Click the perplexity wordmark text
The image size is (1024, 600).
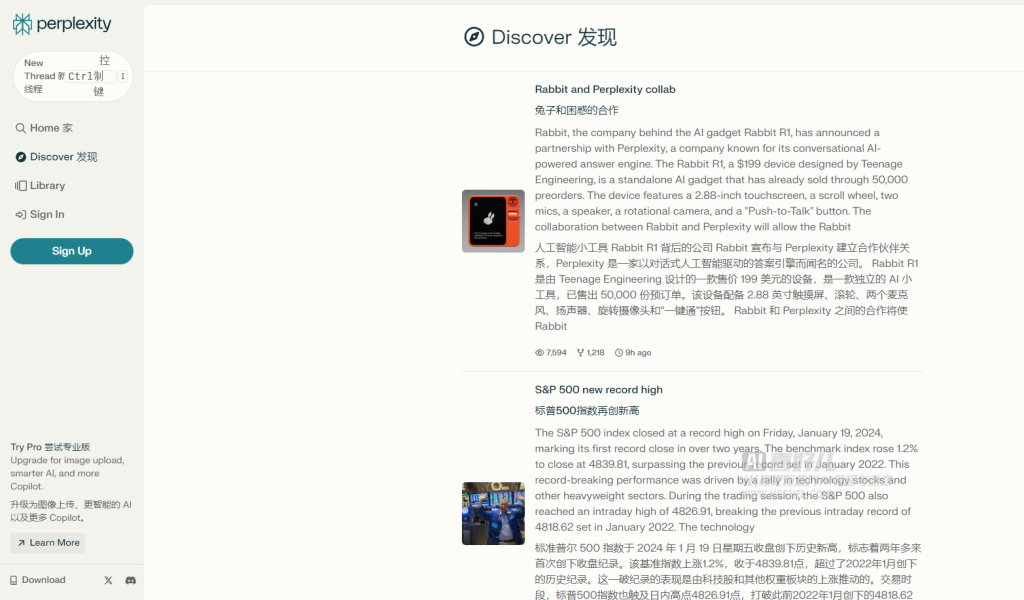tap(74, 24)
